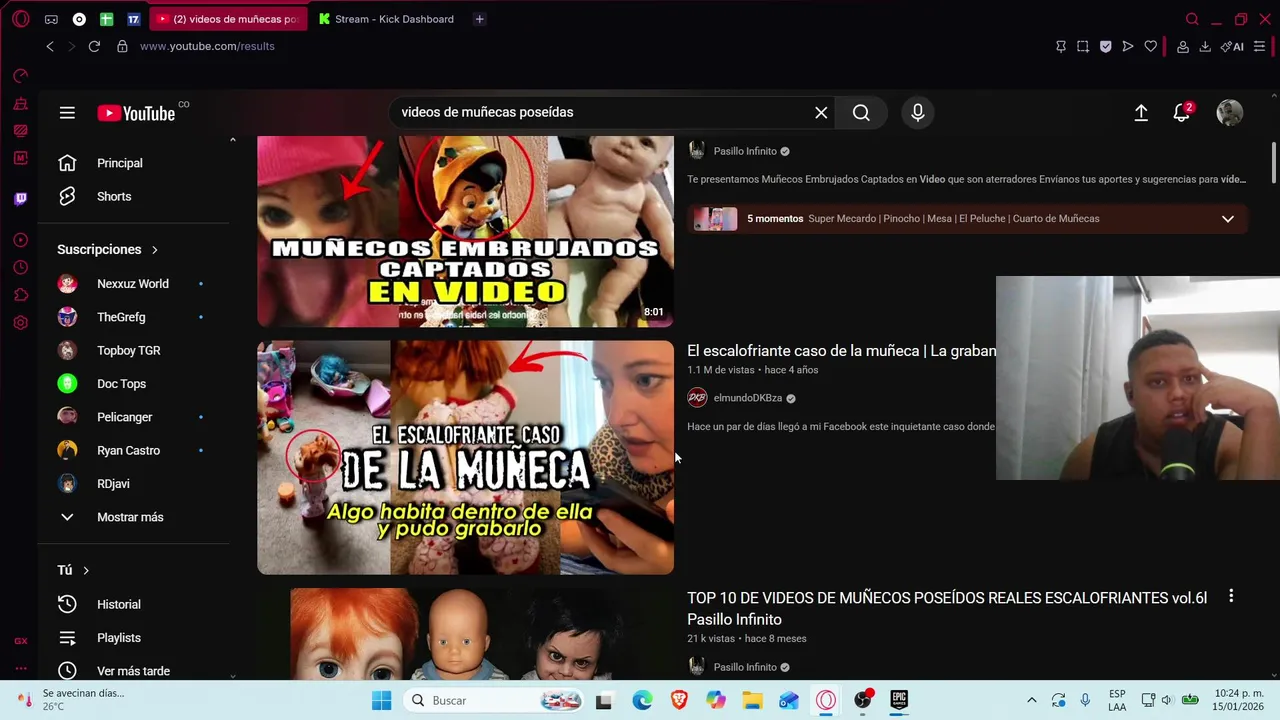Open GX Control speedometer in sidebar

(x=20, y=75)
